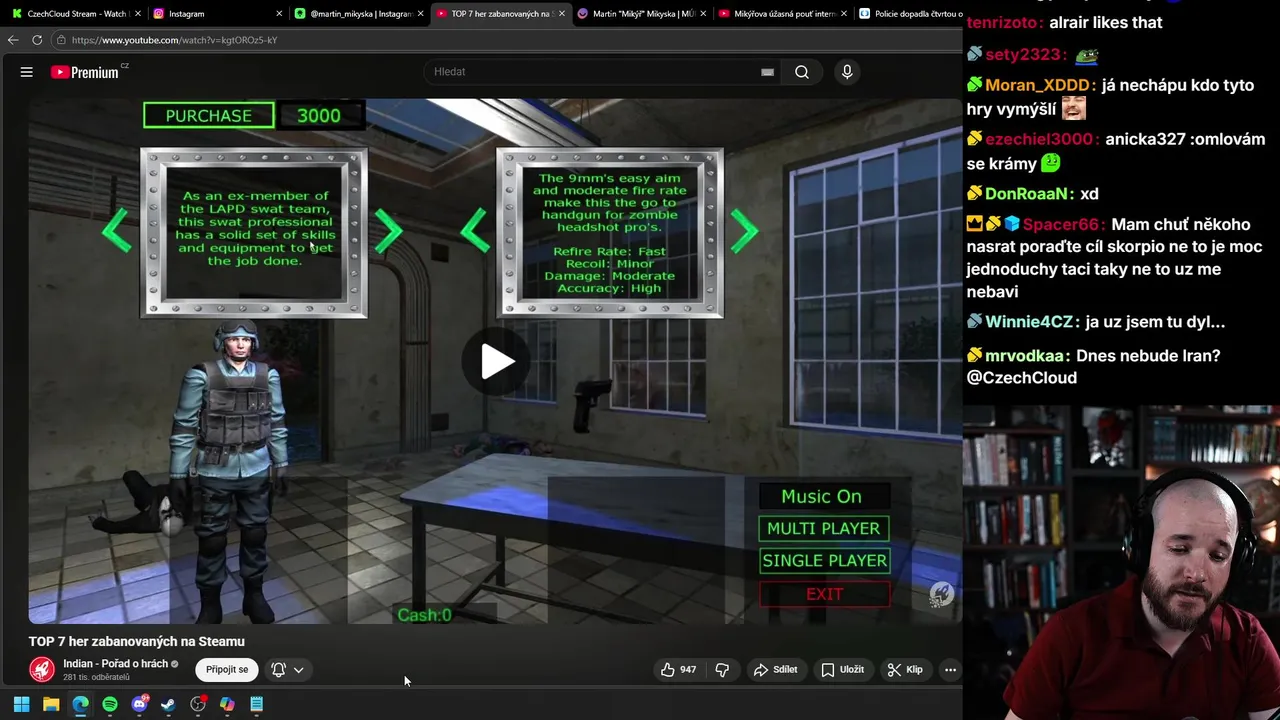
Task: Click the video title TOP 7 her
Action: click(137, 641)
